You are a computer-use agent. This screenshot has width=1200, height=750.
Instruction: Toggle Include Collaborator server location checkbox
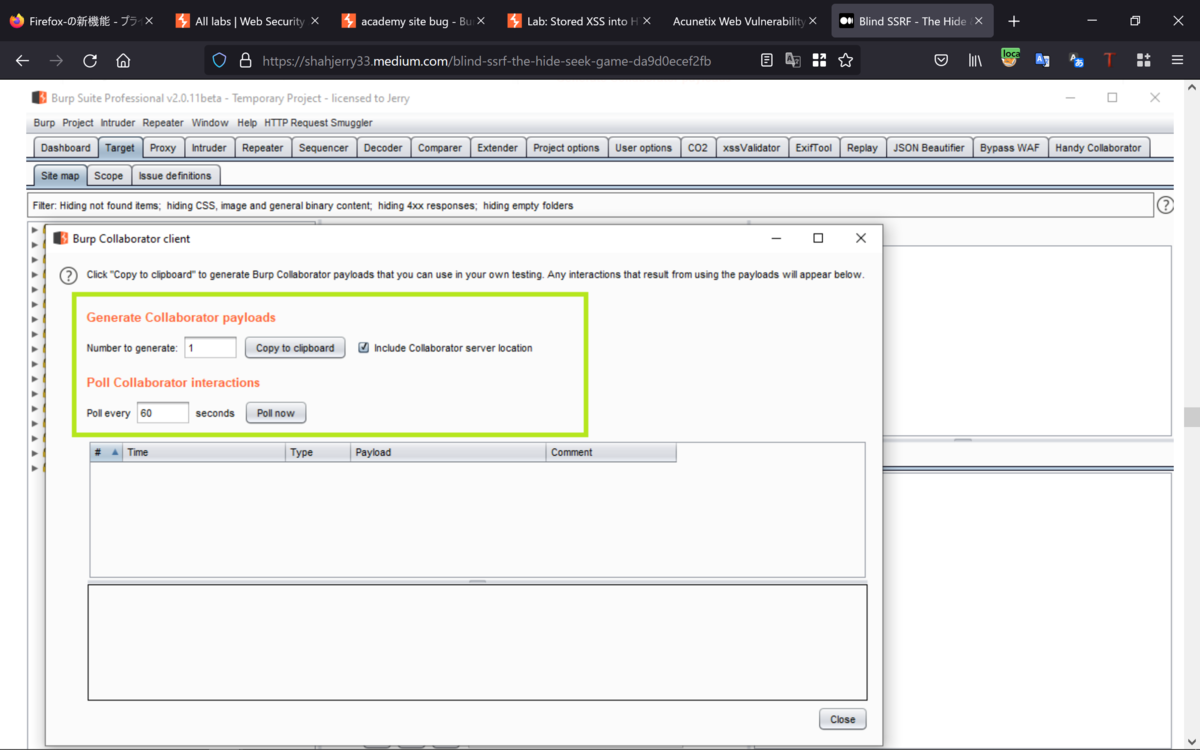(x=363, y=348)
